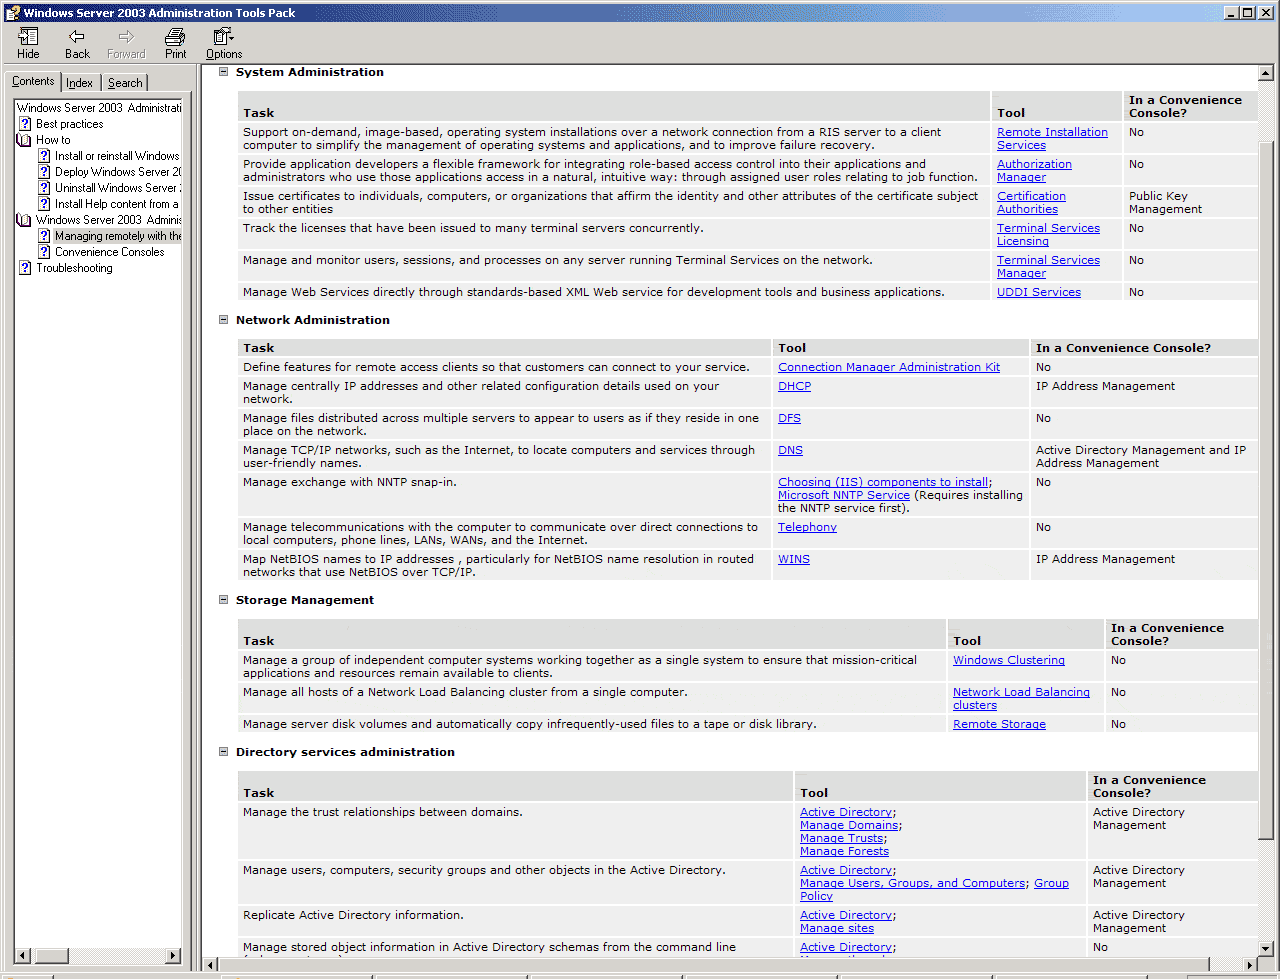The width and height of the screenshot is (1280, 979).
Task: Switch to the Index tab
Action: click(80, 83)
